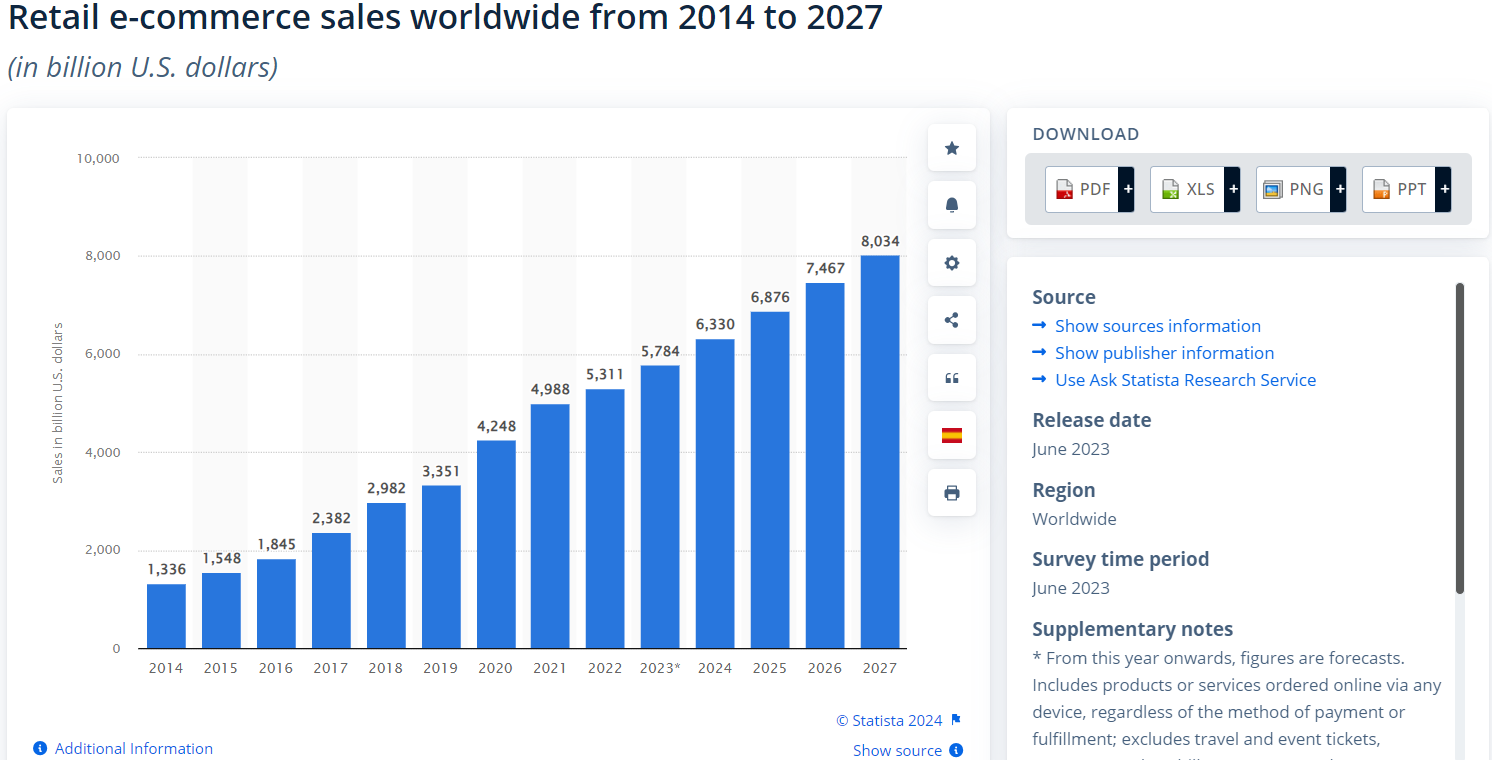Download the chart as PPT
Screen dimensions: 1492x760
pyautogui.click(x=1406, y=189)
